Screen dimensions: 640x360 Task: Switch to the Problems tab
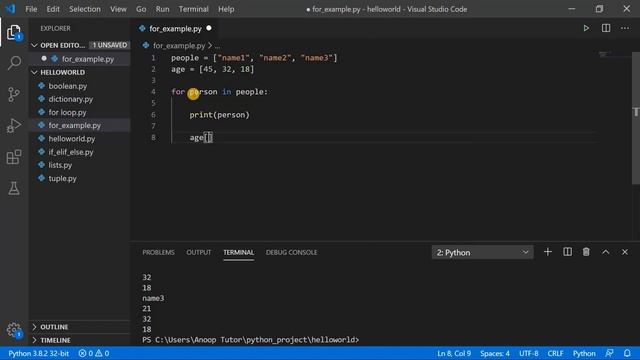click(x=158, y=252)
